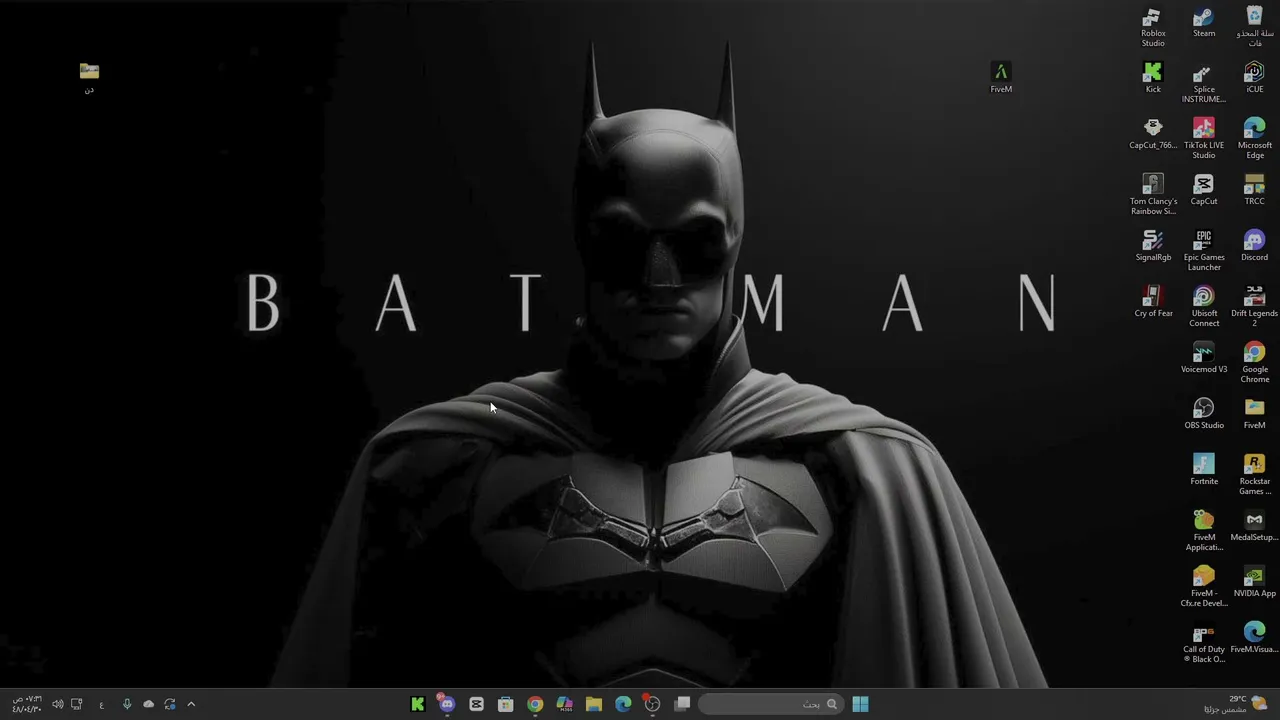Click the OBS Studio desktop shortcut
Image resolution: width=1280 pixels, height=720 pixels.
click(1204, 414)
